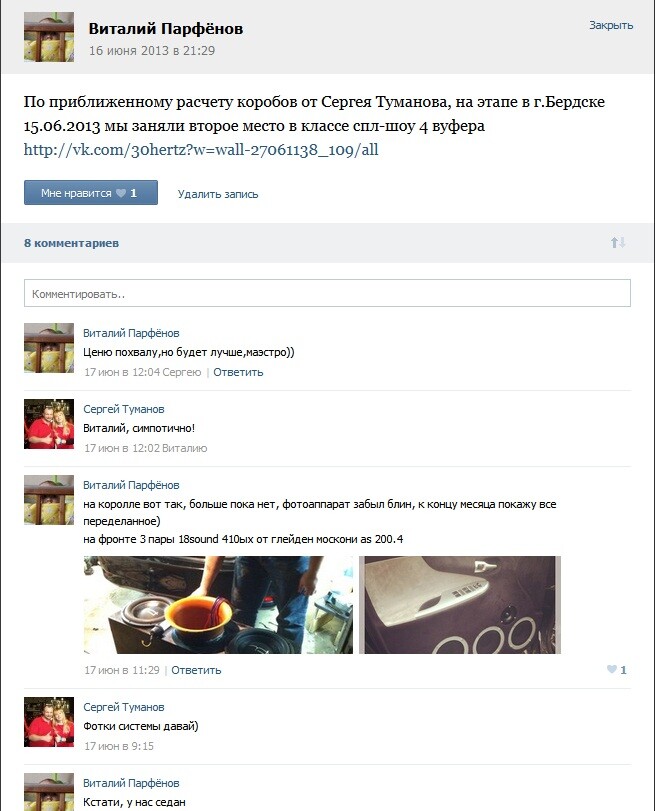This screenshot has width=655, height=811.
Task: Open Сергей Туманов's avatar beside 'Фотки системы давай'
Action: 49,722
